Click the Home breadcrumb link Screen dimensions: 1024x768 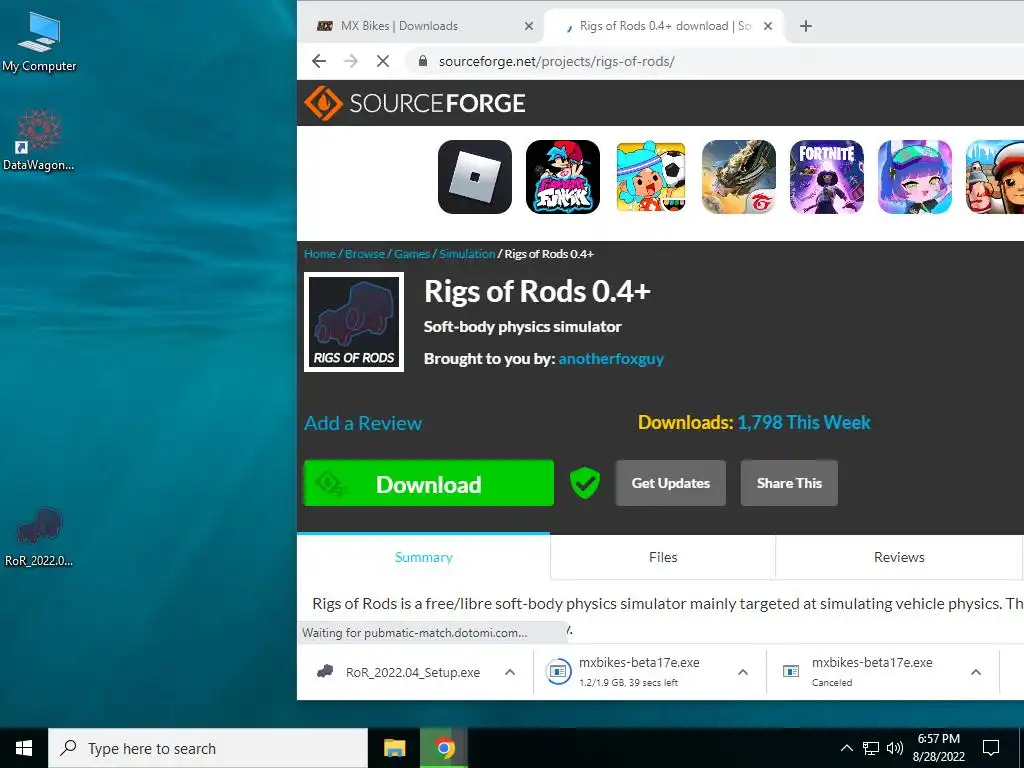[x=320, y=254]
